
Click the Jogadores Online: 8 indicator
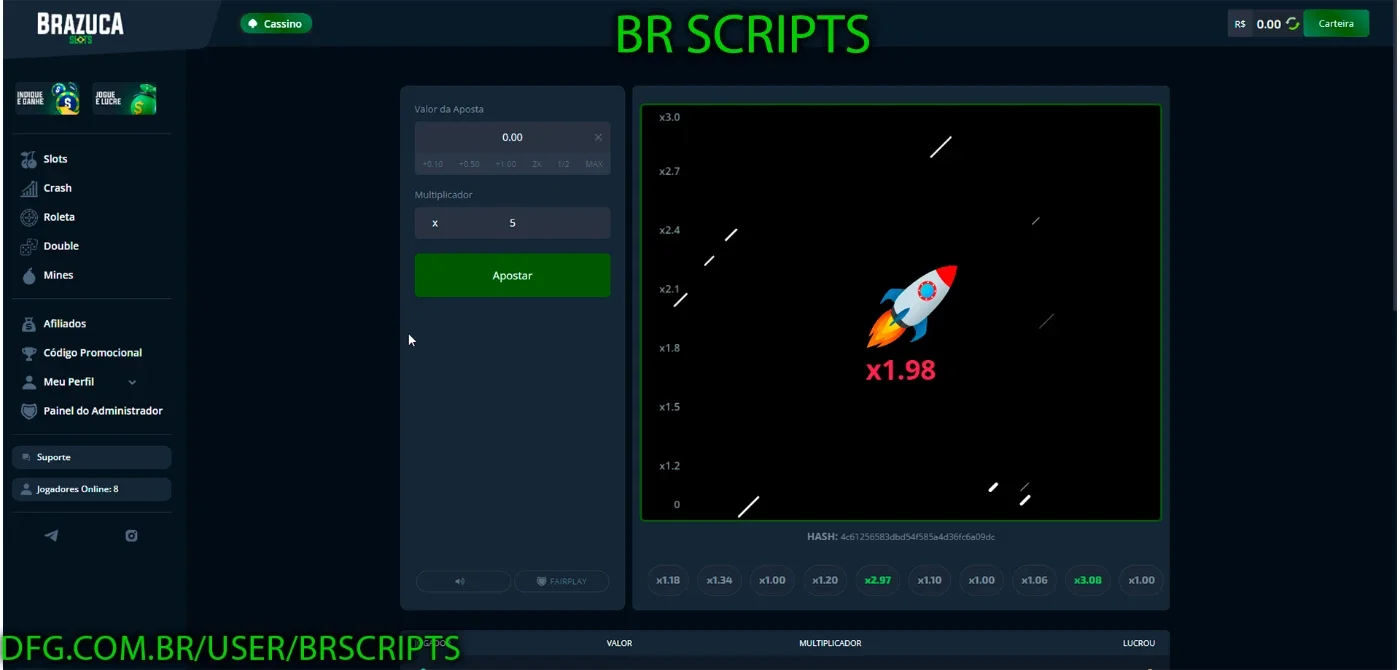click(x=91, y=489)
